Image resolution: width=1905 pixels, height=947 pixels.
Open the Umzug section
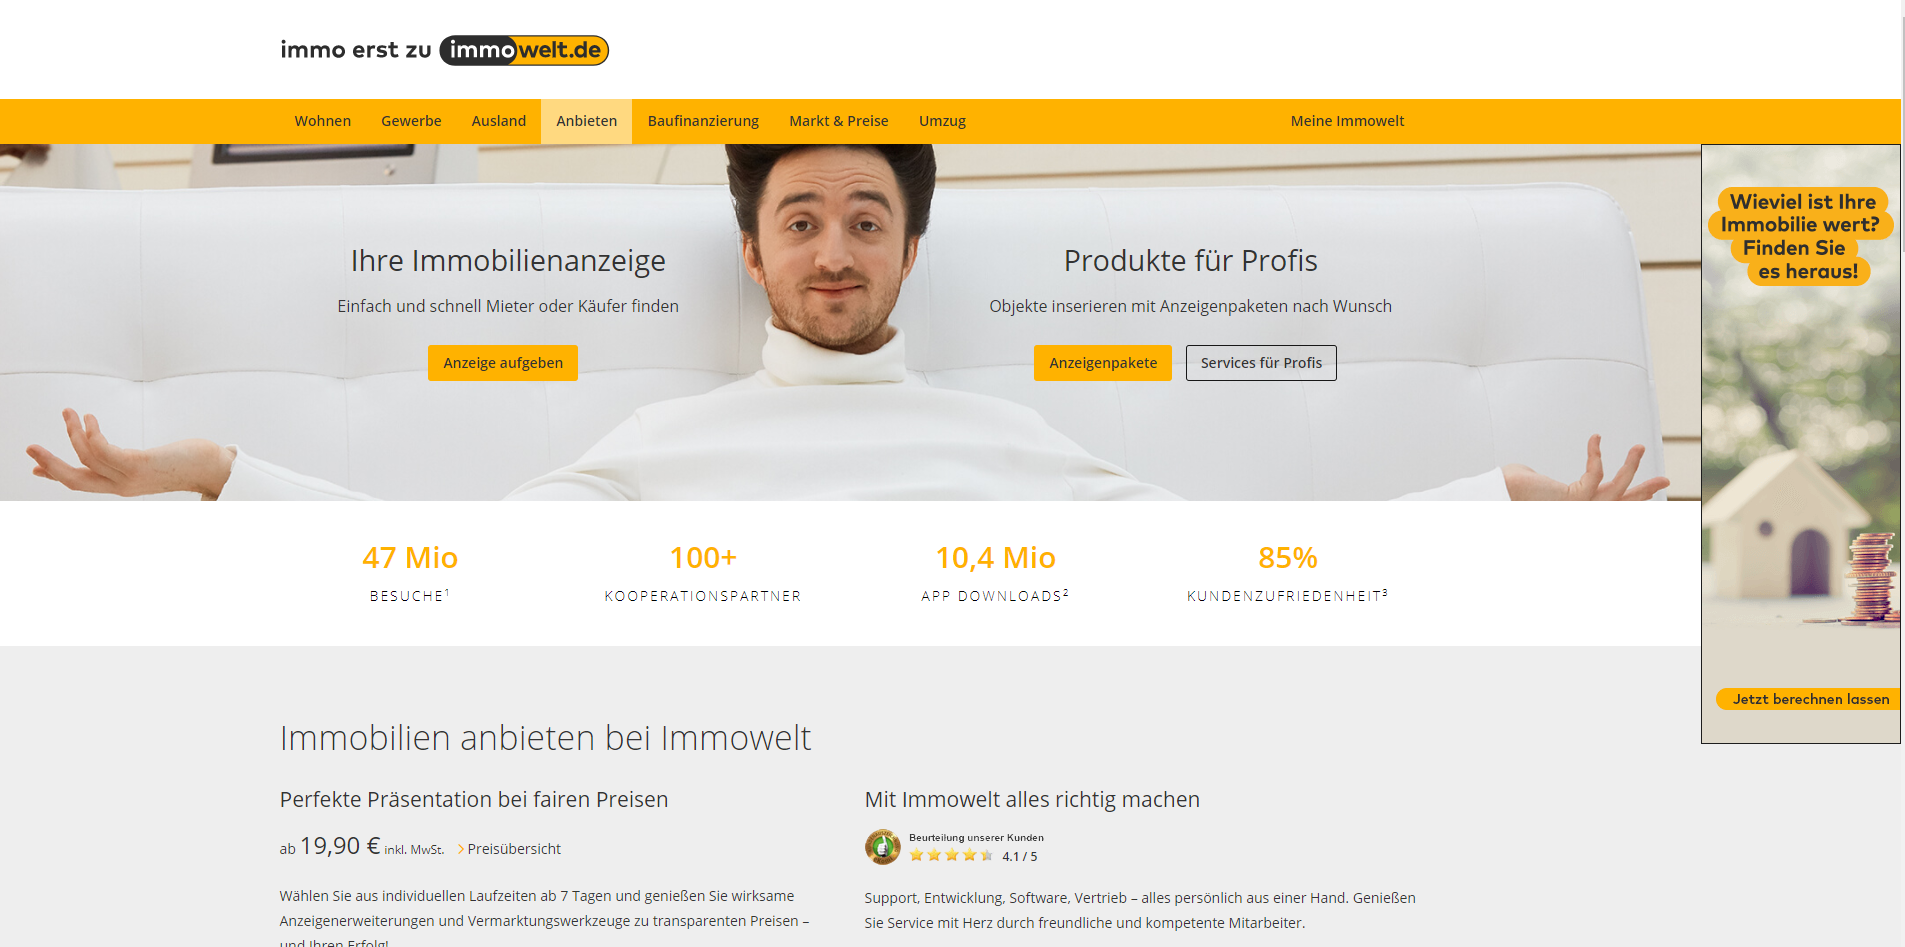942,121
